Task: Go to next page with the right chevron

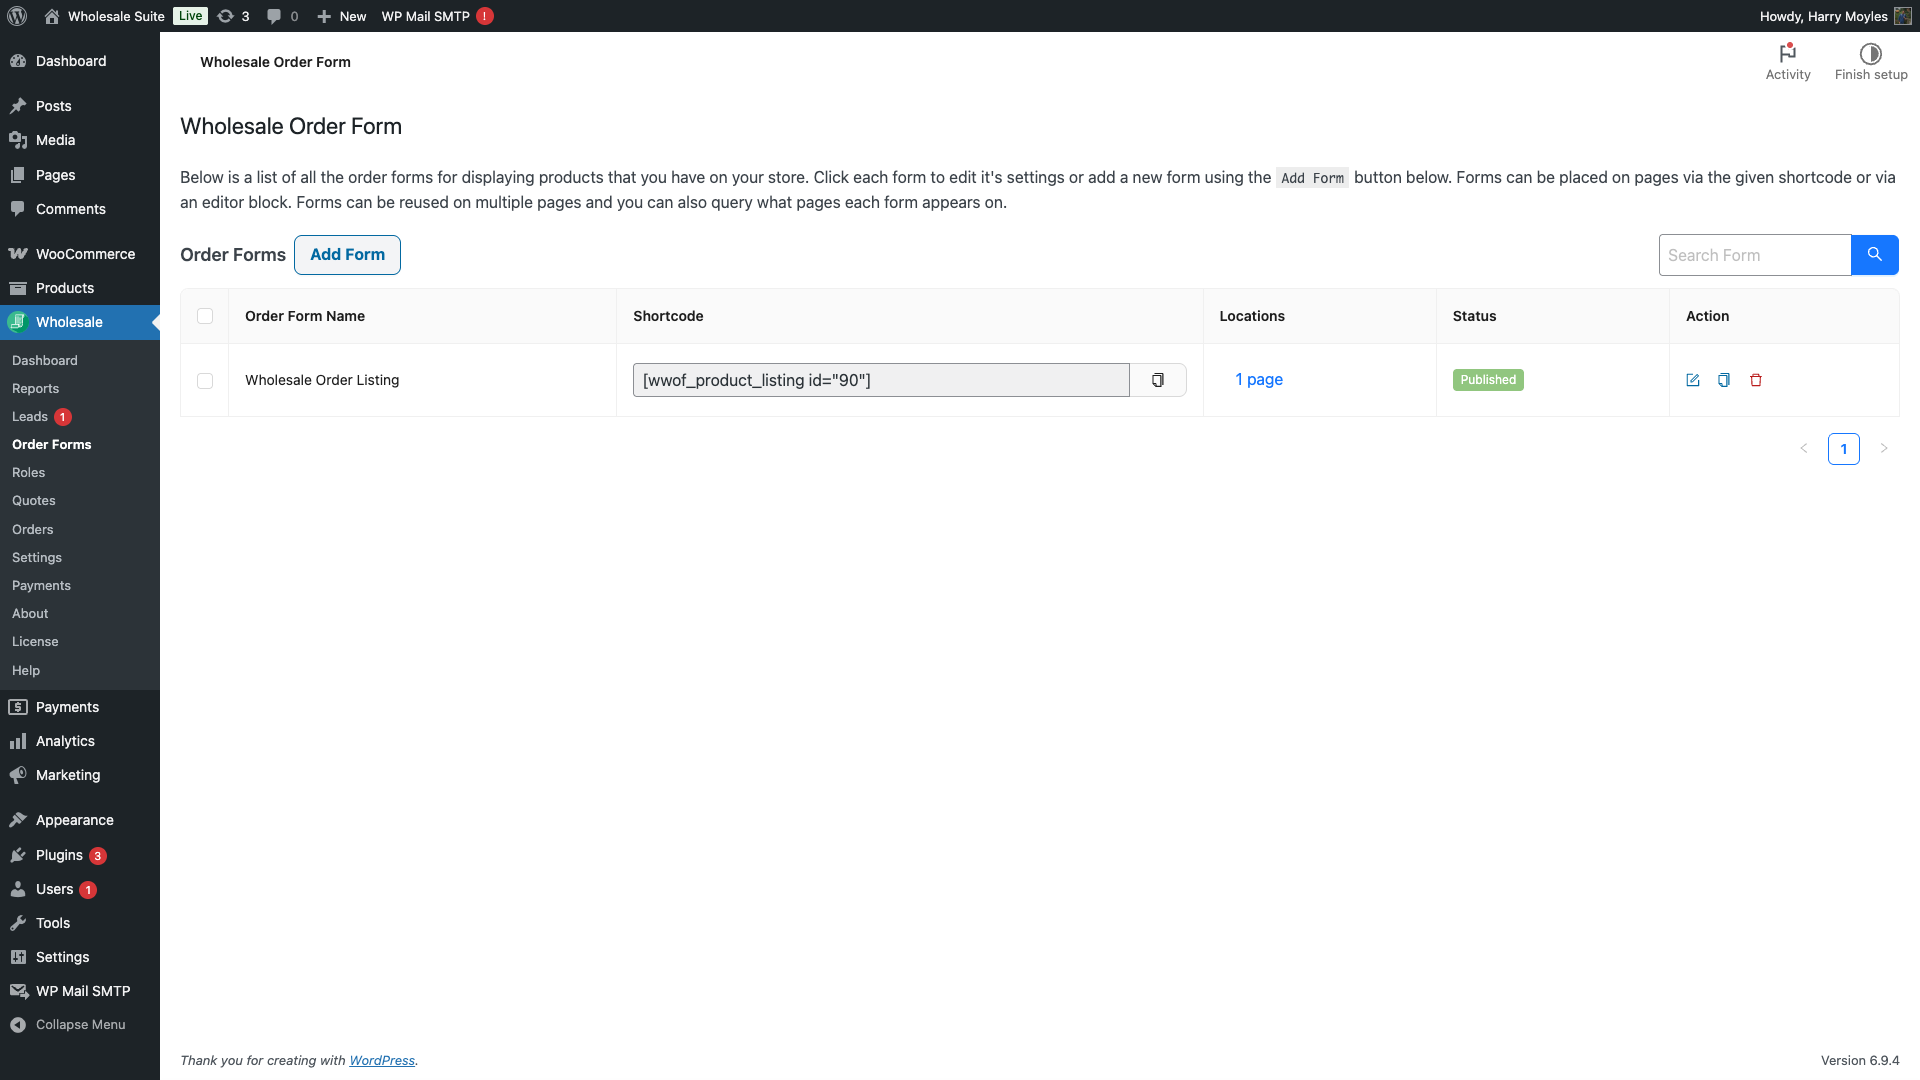Action: pyautogui.click(x=1884, y=449)
